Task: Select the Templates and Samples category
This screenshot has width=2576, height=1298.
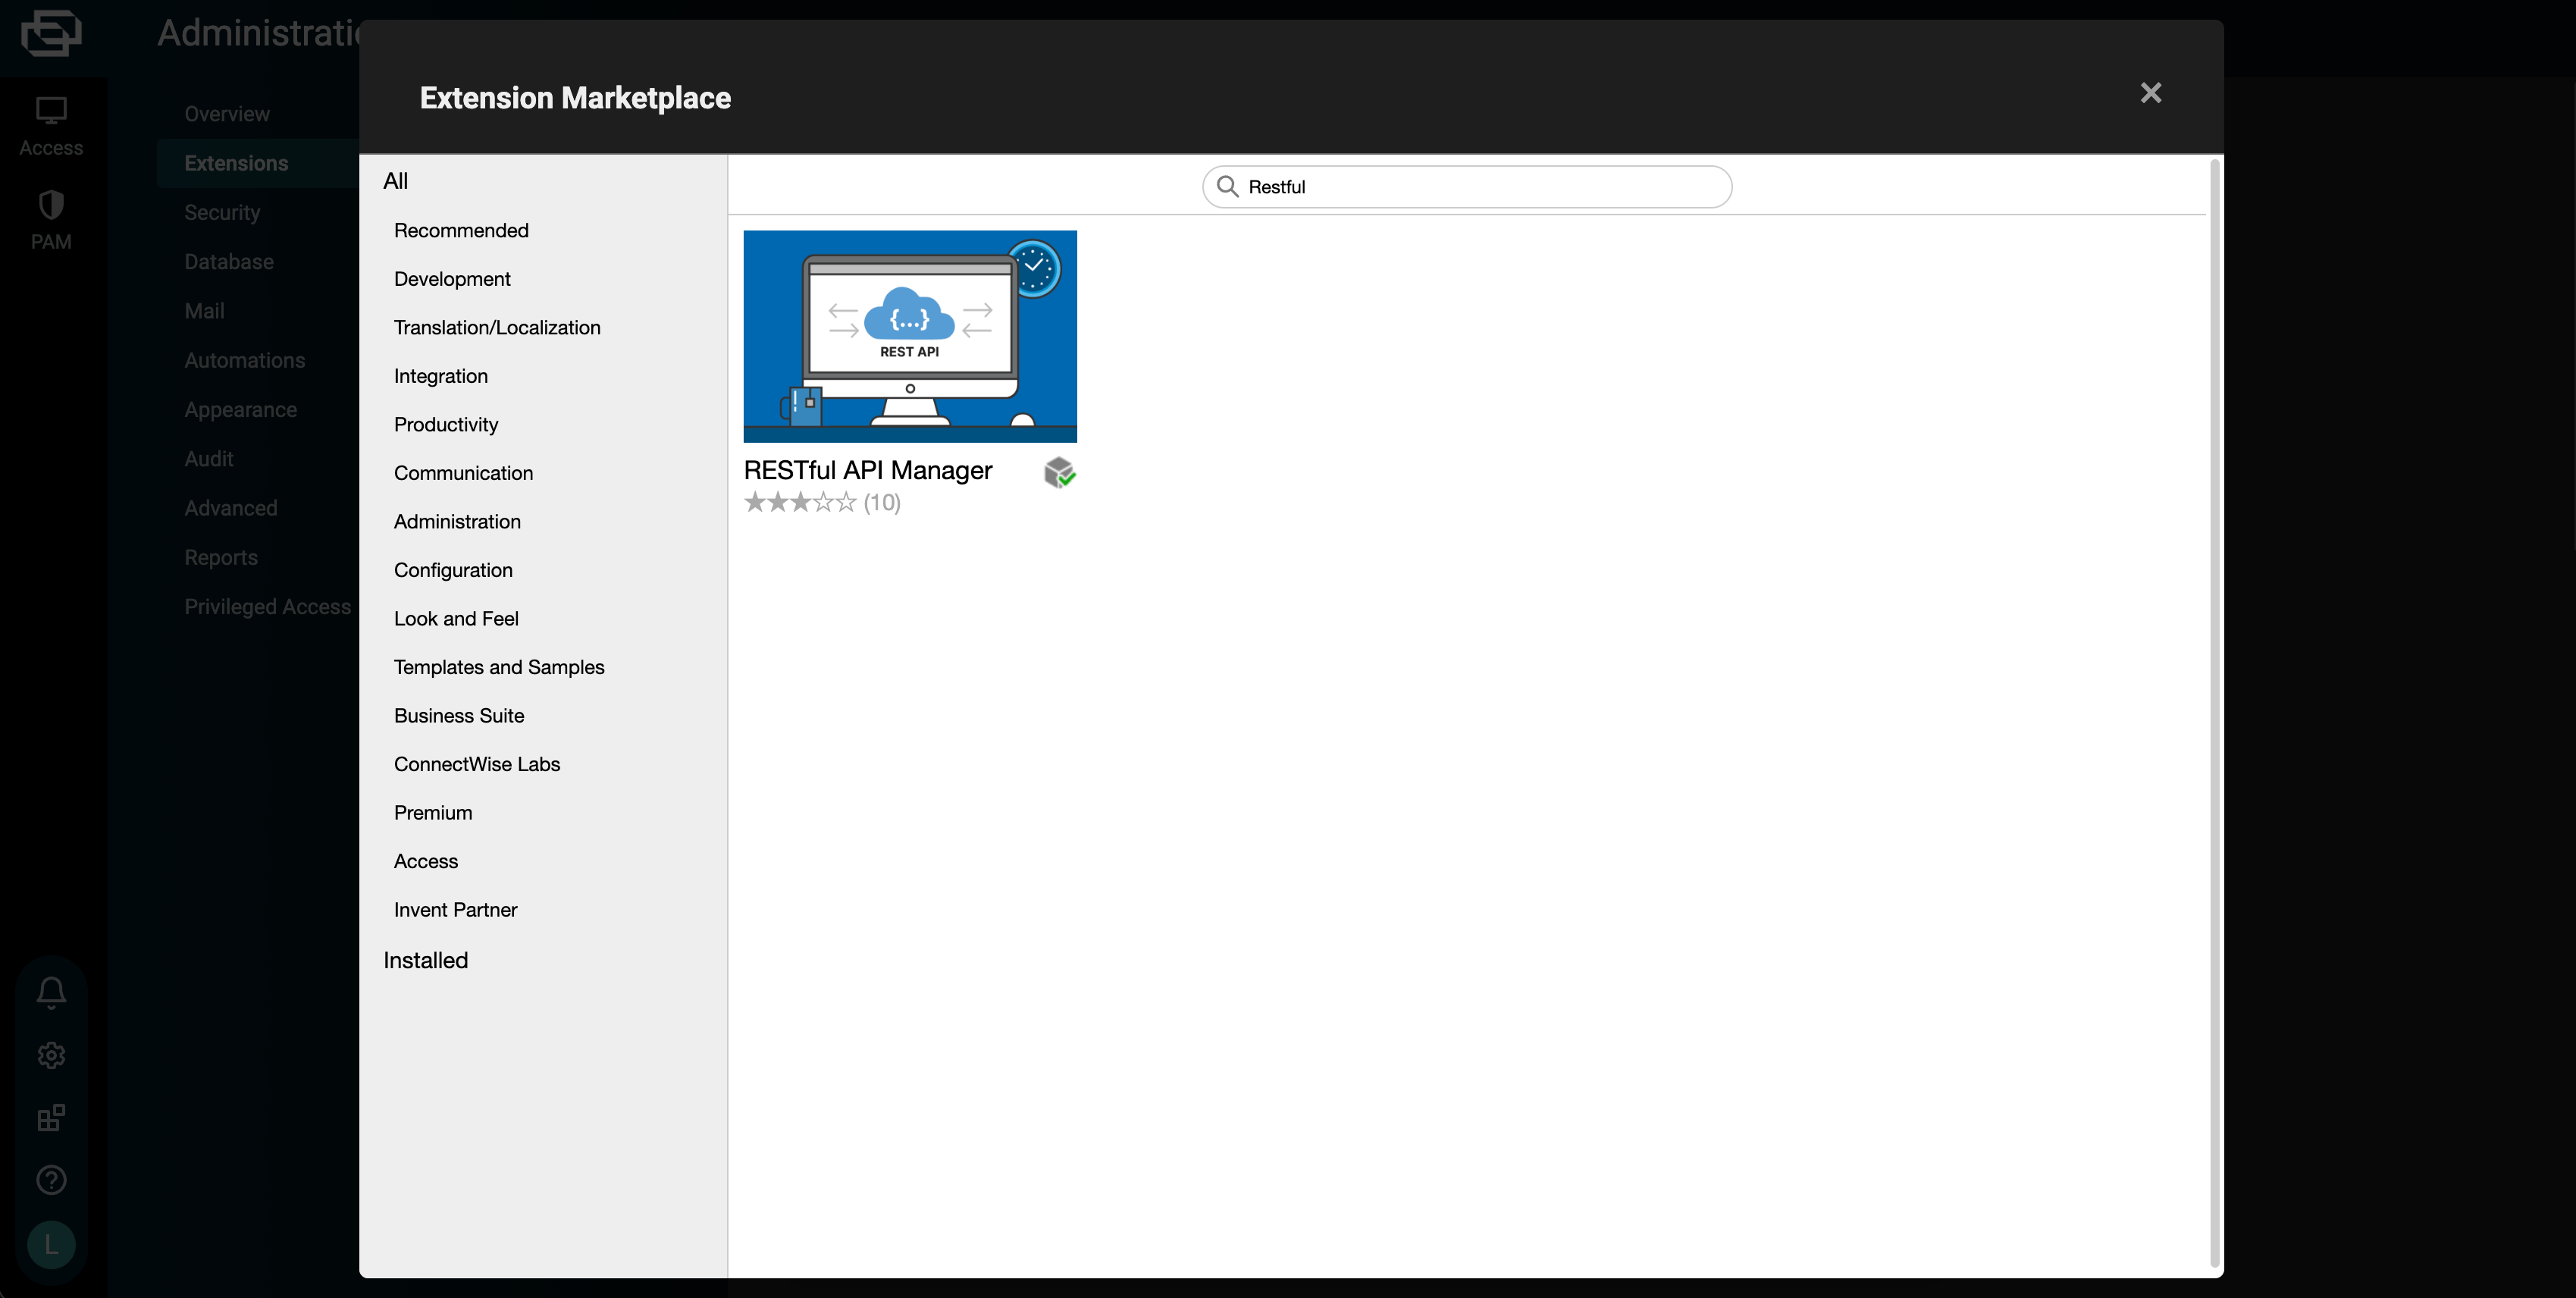Action: click(499, 667)
